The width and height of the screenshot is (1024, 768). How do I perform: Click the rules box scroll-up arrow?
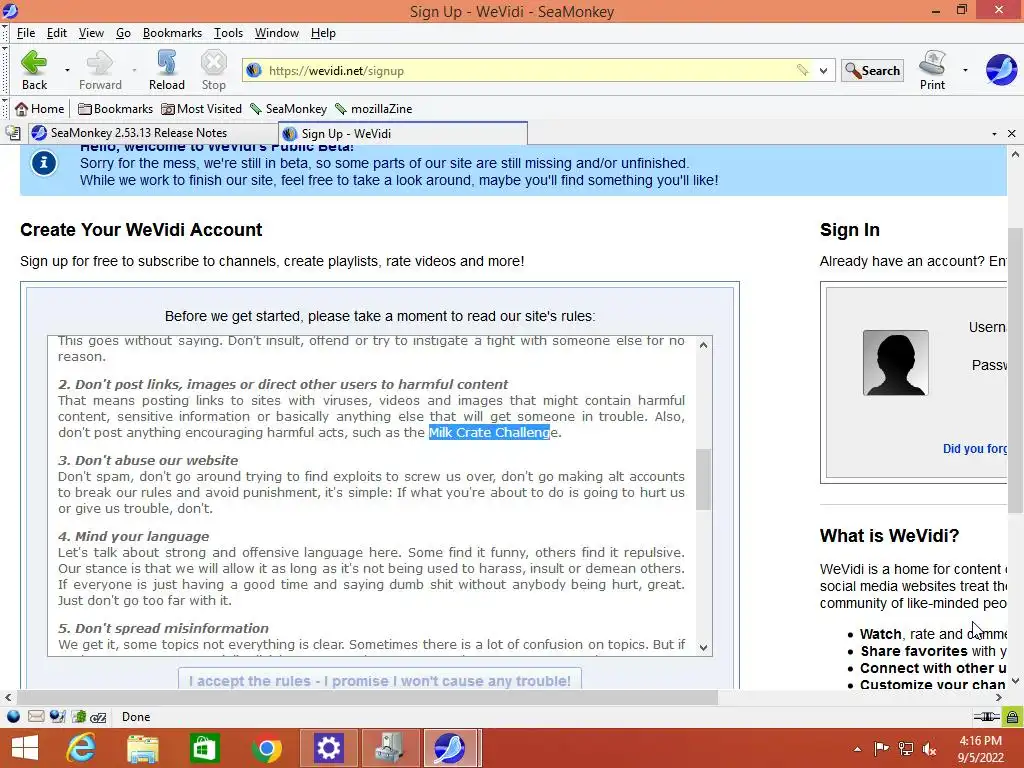click(x=703, y=345)
